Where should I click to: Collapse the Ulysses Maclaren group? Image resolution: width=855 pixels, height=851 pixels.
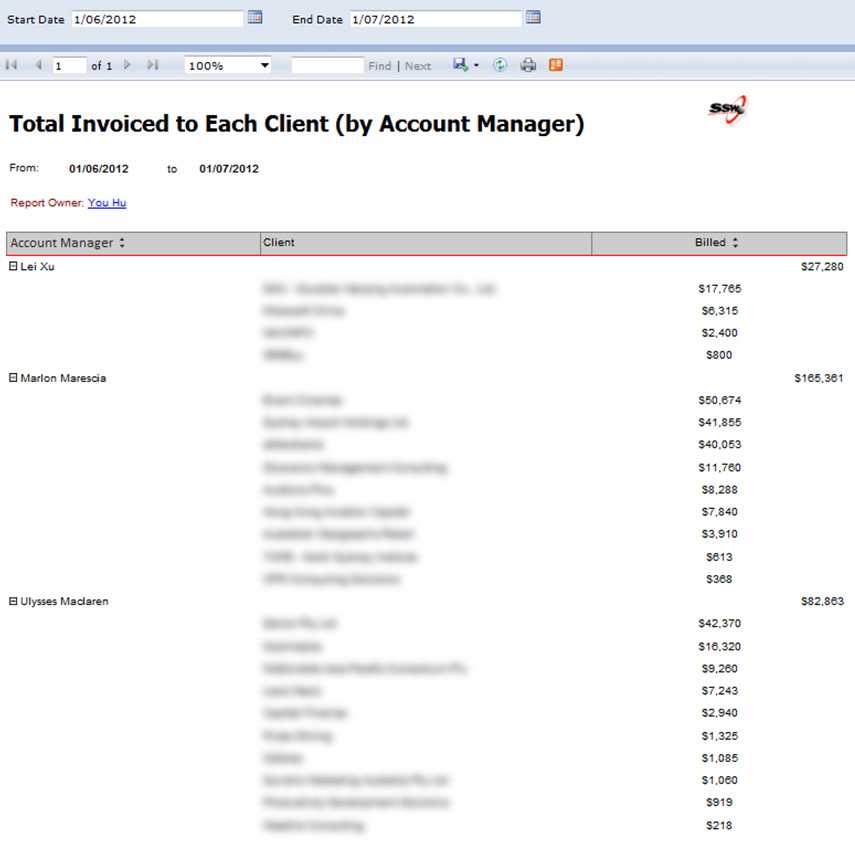point(14,601)
